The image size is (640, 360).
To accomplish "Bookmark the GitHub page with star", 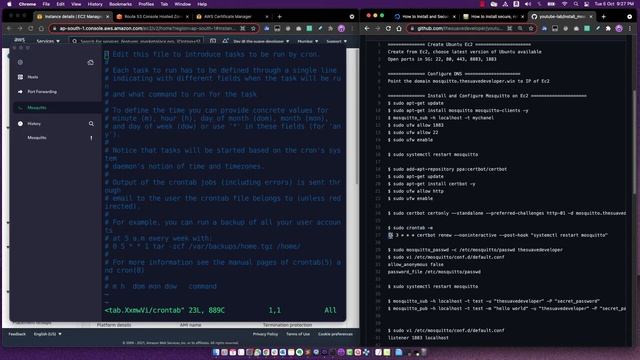I will [531, 29].
